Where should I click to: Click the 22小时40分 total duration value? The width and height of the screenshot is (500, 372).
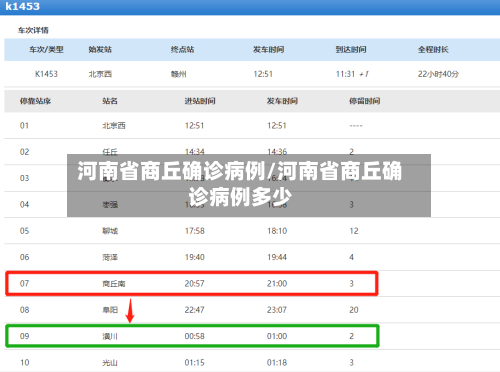coord(438,74)
